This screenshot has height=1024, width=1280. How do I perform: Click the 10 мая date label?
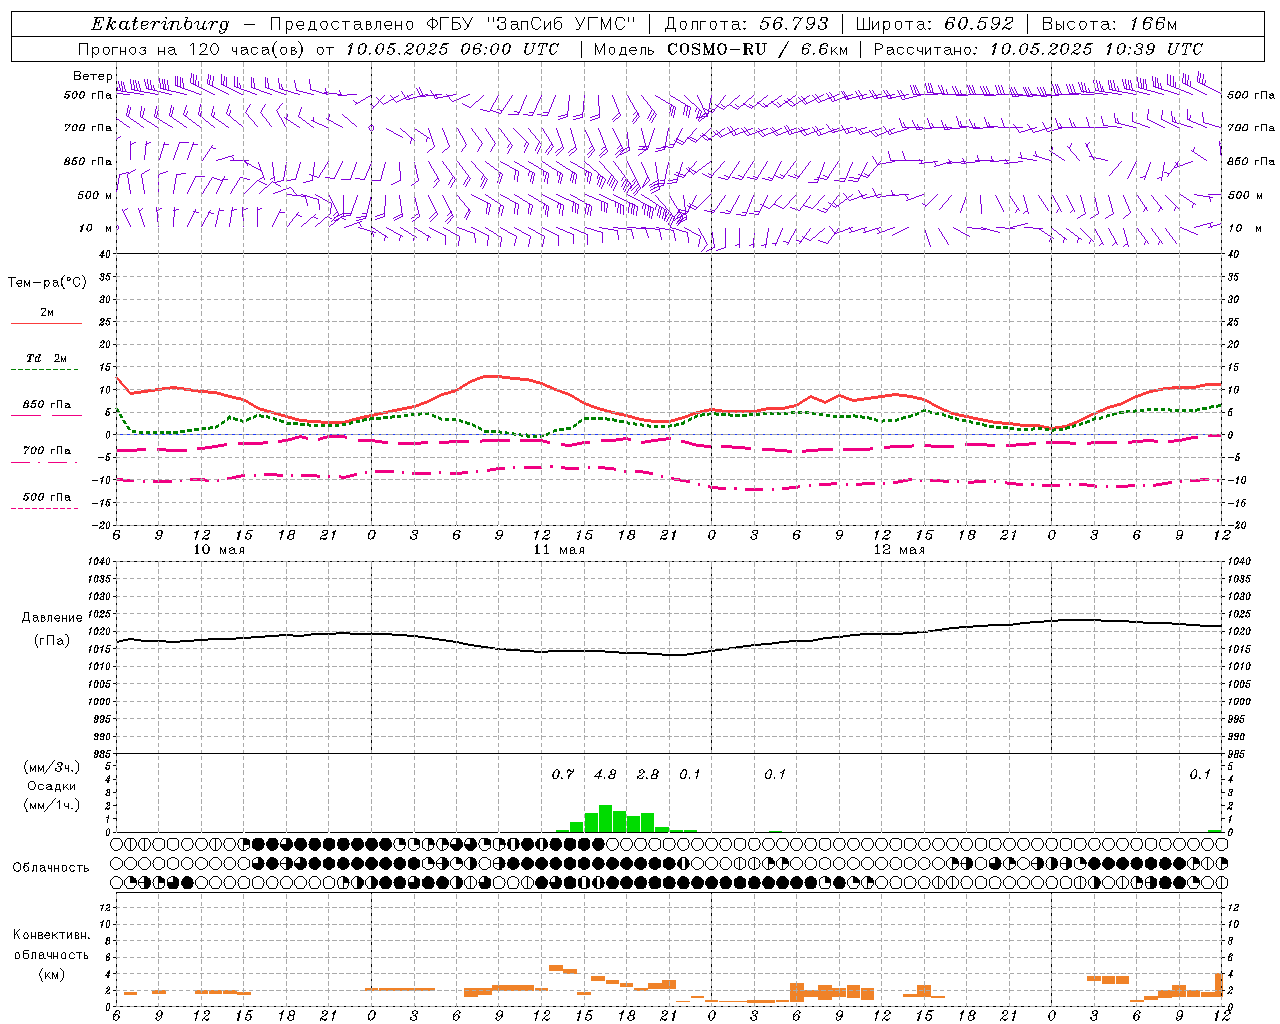(219, 550)
